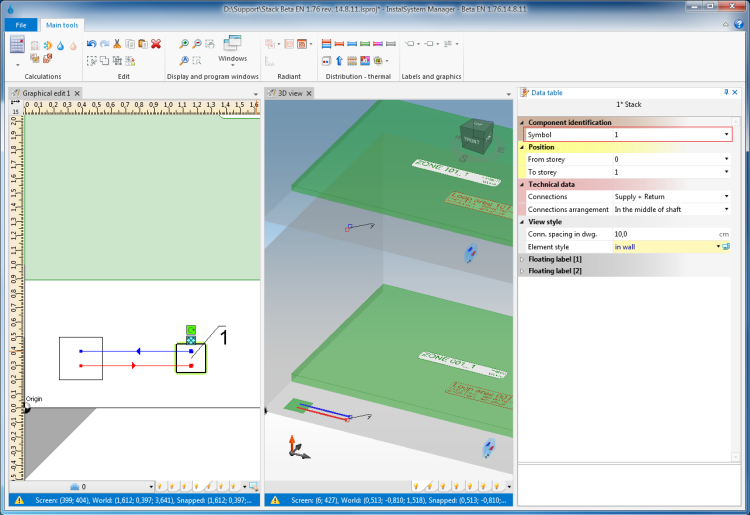Image resolution: width=750 pixels, height=515 pixels.
Task: Select the Main tools ribbon tab
Action: point(62,25)
